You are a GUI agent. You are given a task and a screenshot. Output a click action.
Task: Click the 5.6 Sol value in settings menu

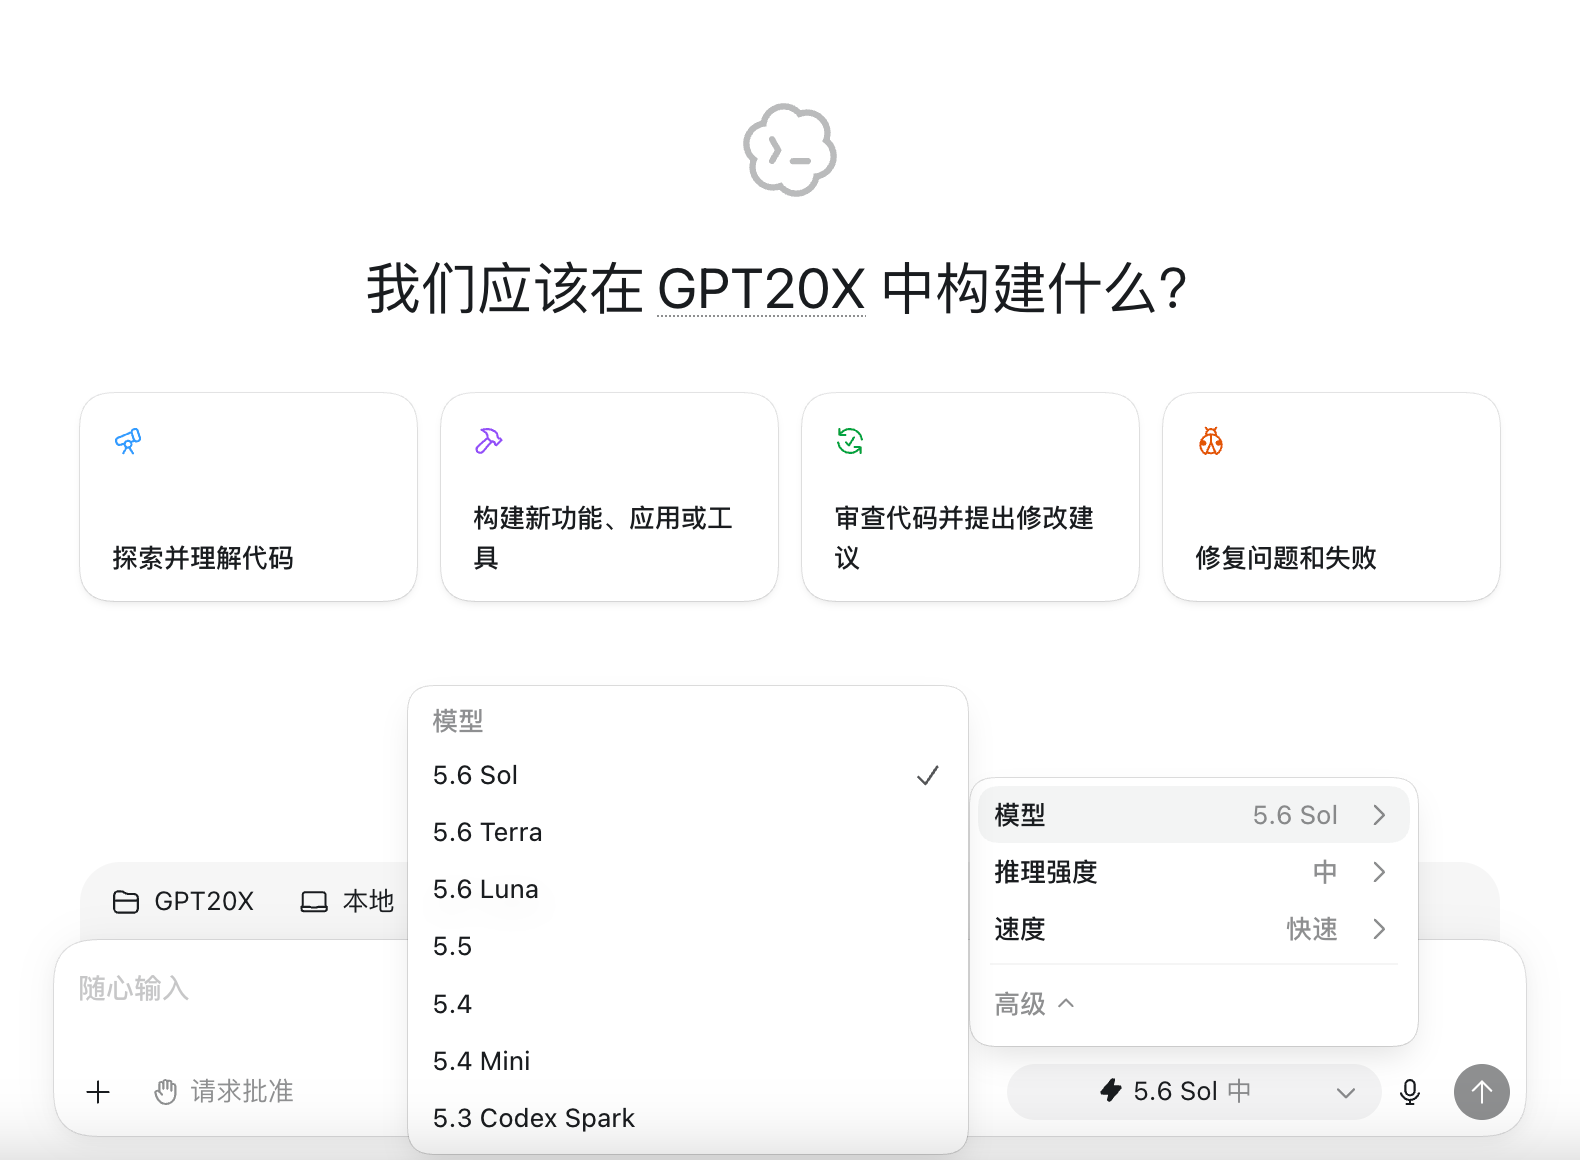(1295, 815)
